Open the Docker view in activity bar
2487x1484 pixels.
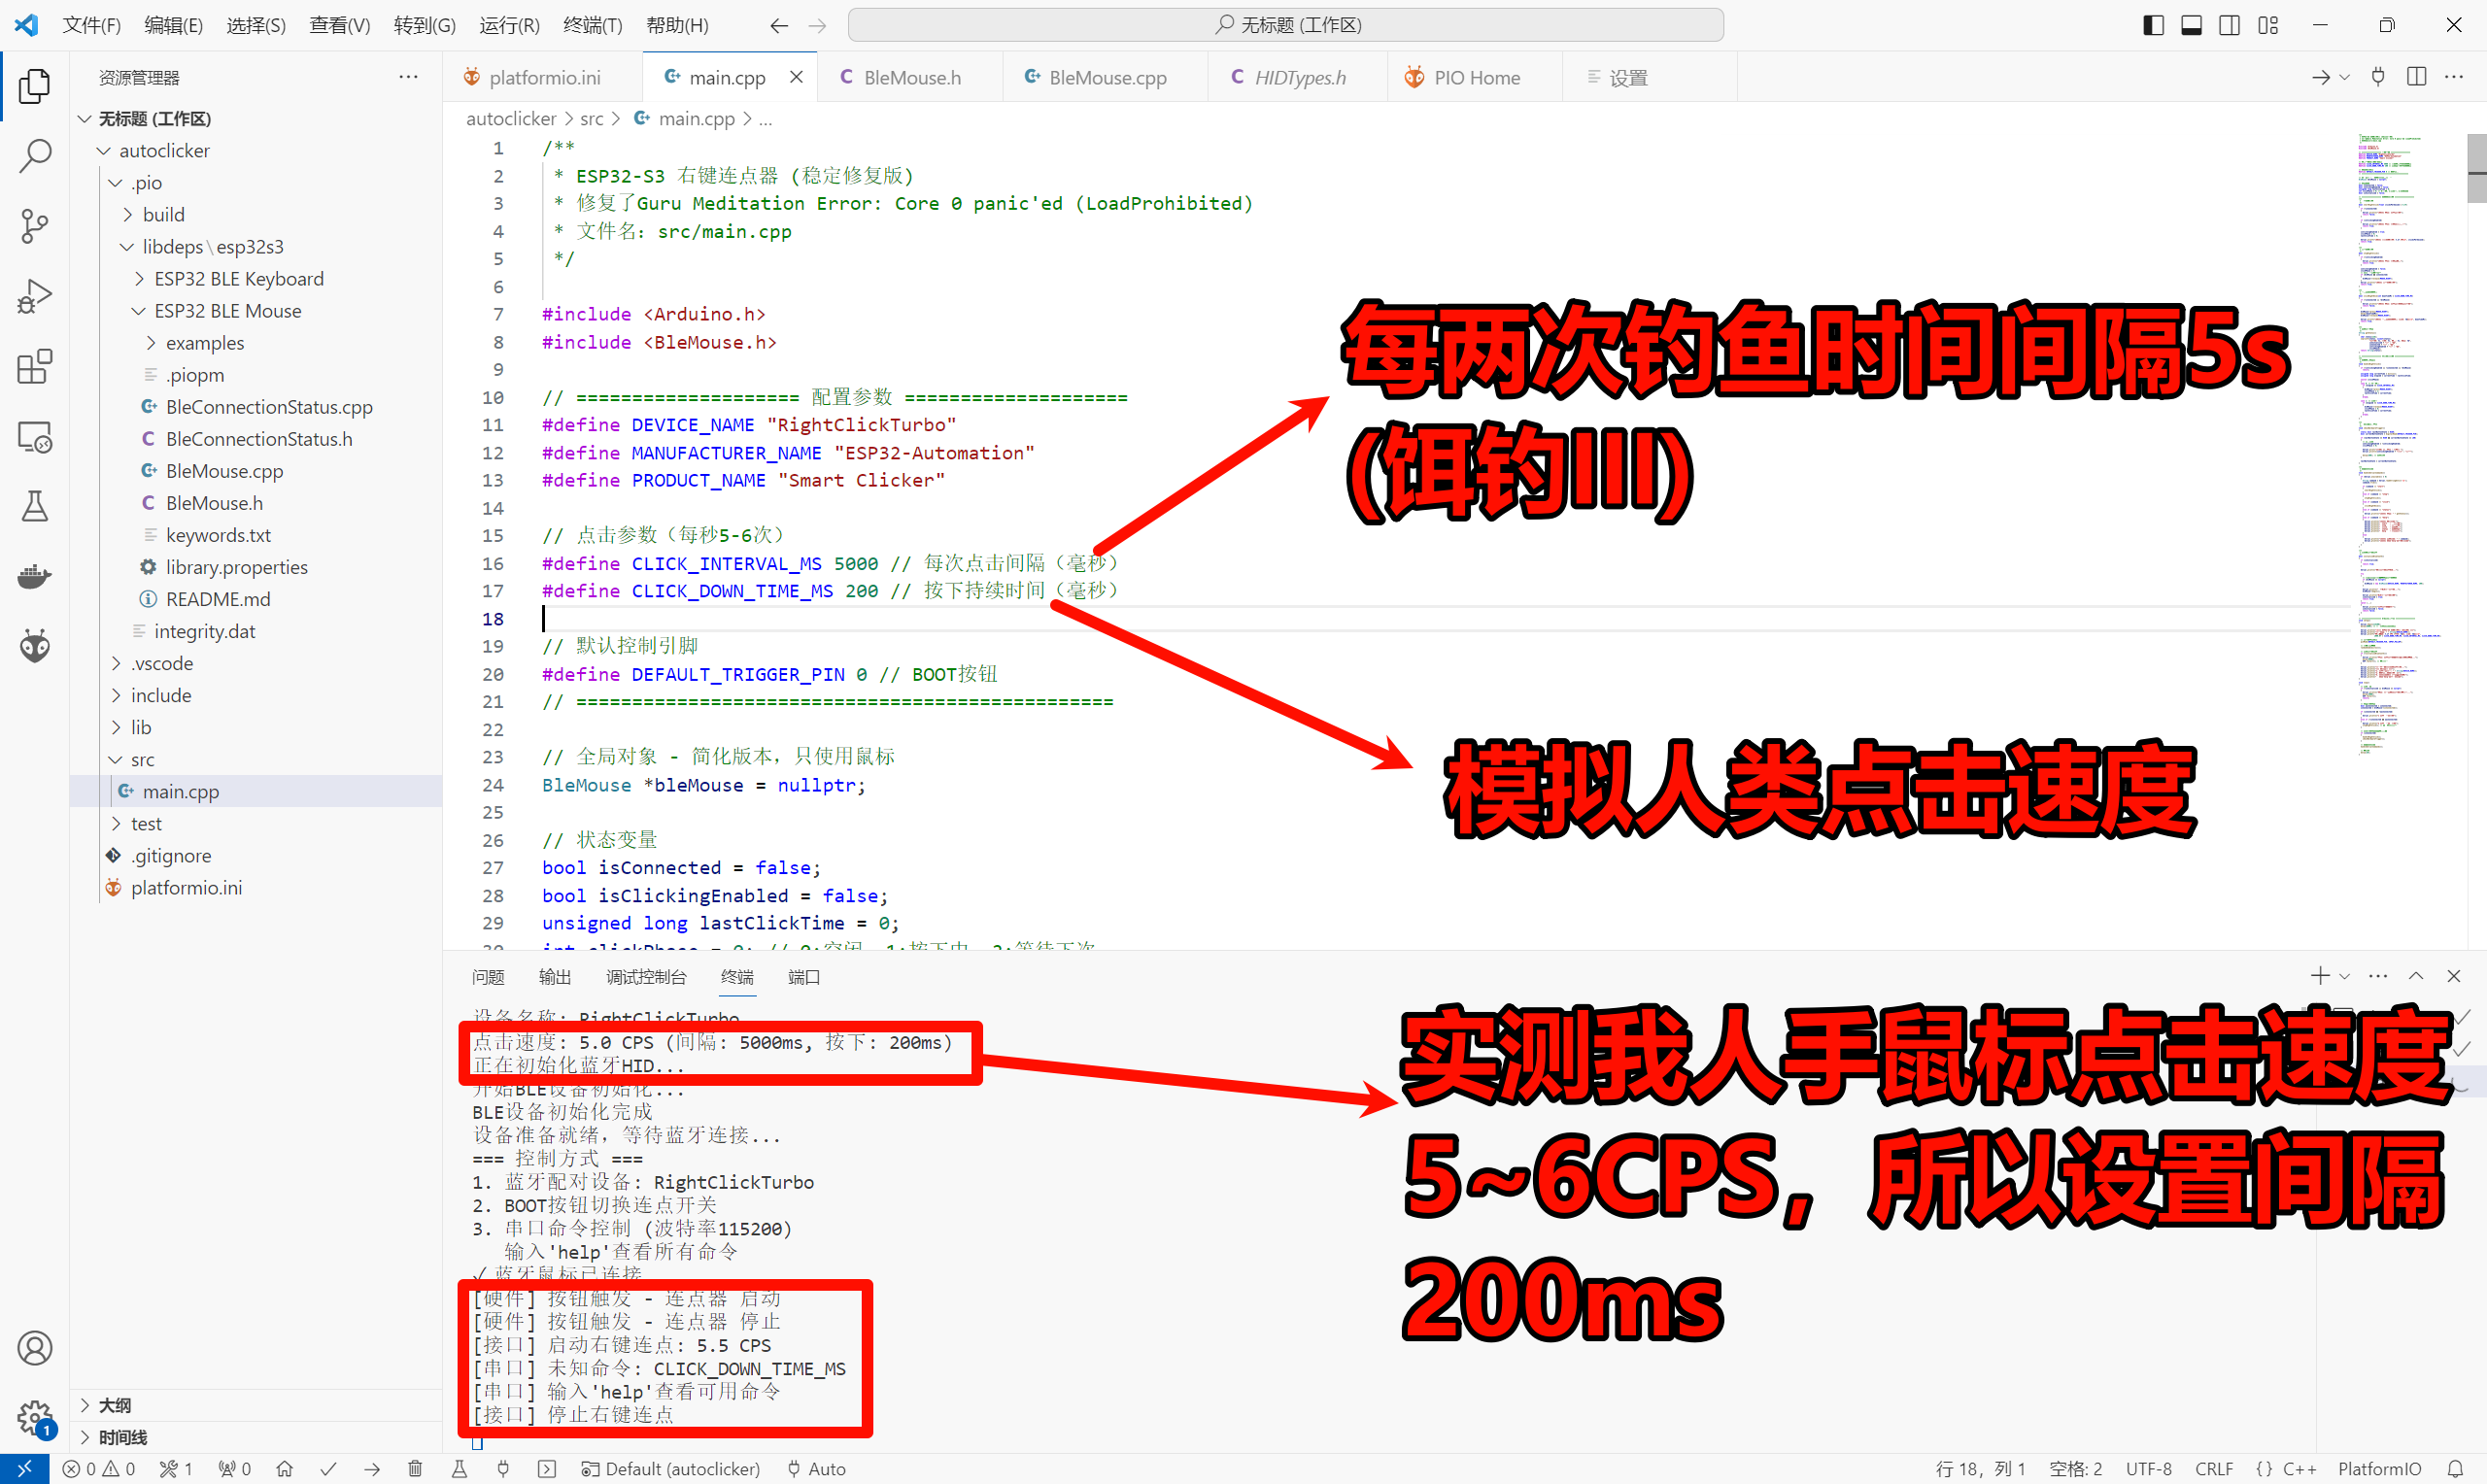(35, 577)
